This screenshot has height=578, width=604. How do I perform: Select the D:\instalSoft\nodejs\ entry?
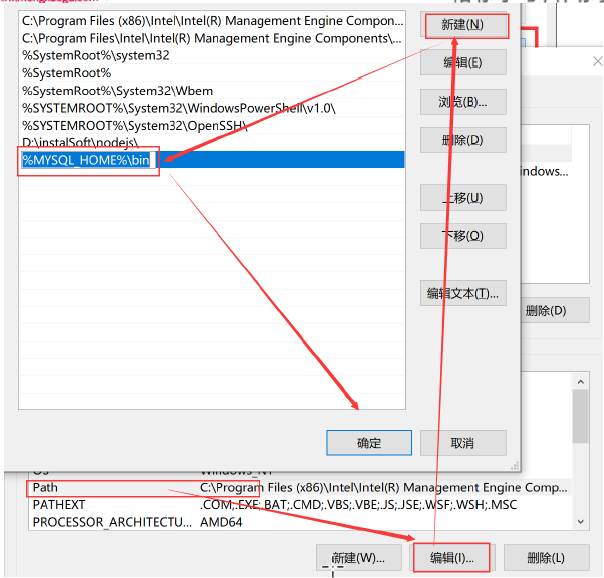[212, 142]
